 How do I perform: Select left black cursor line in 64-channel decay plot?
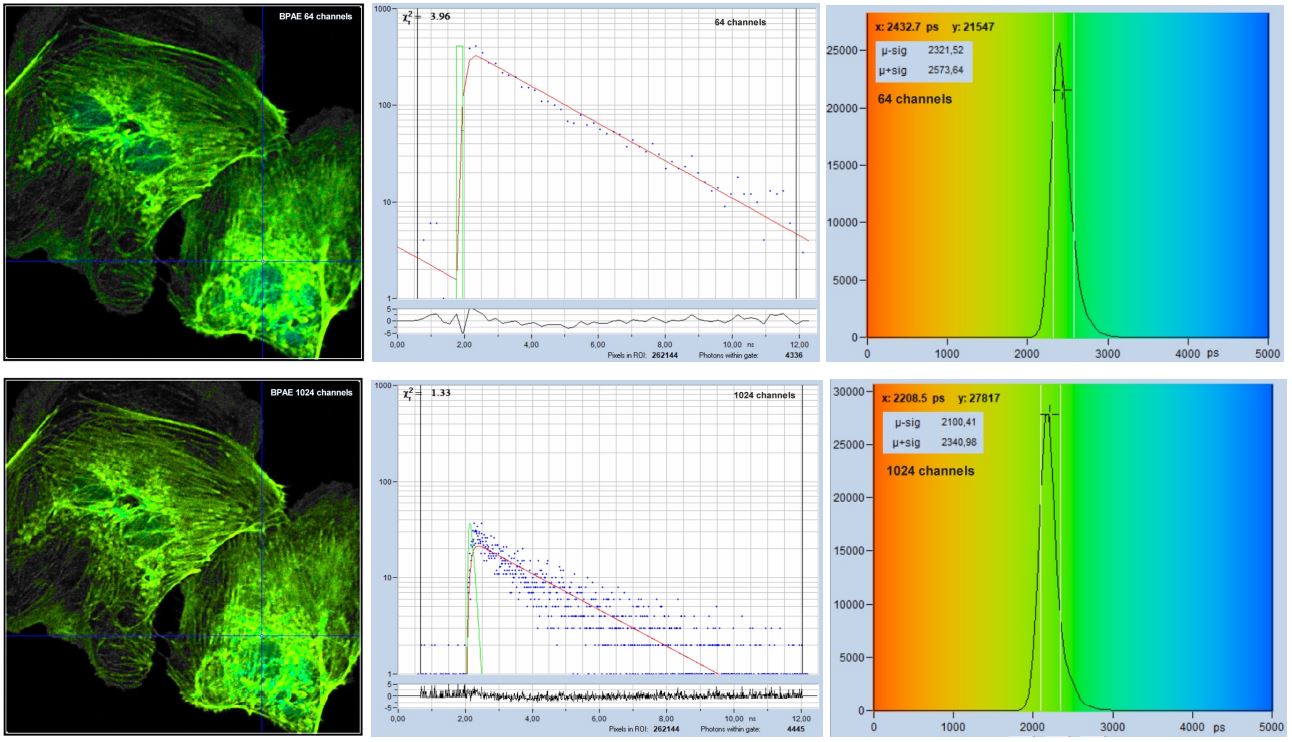(x=417, y=150)
